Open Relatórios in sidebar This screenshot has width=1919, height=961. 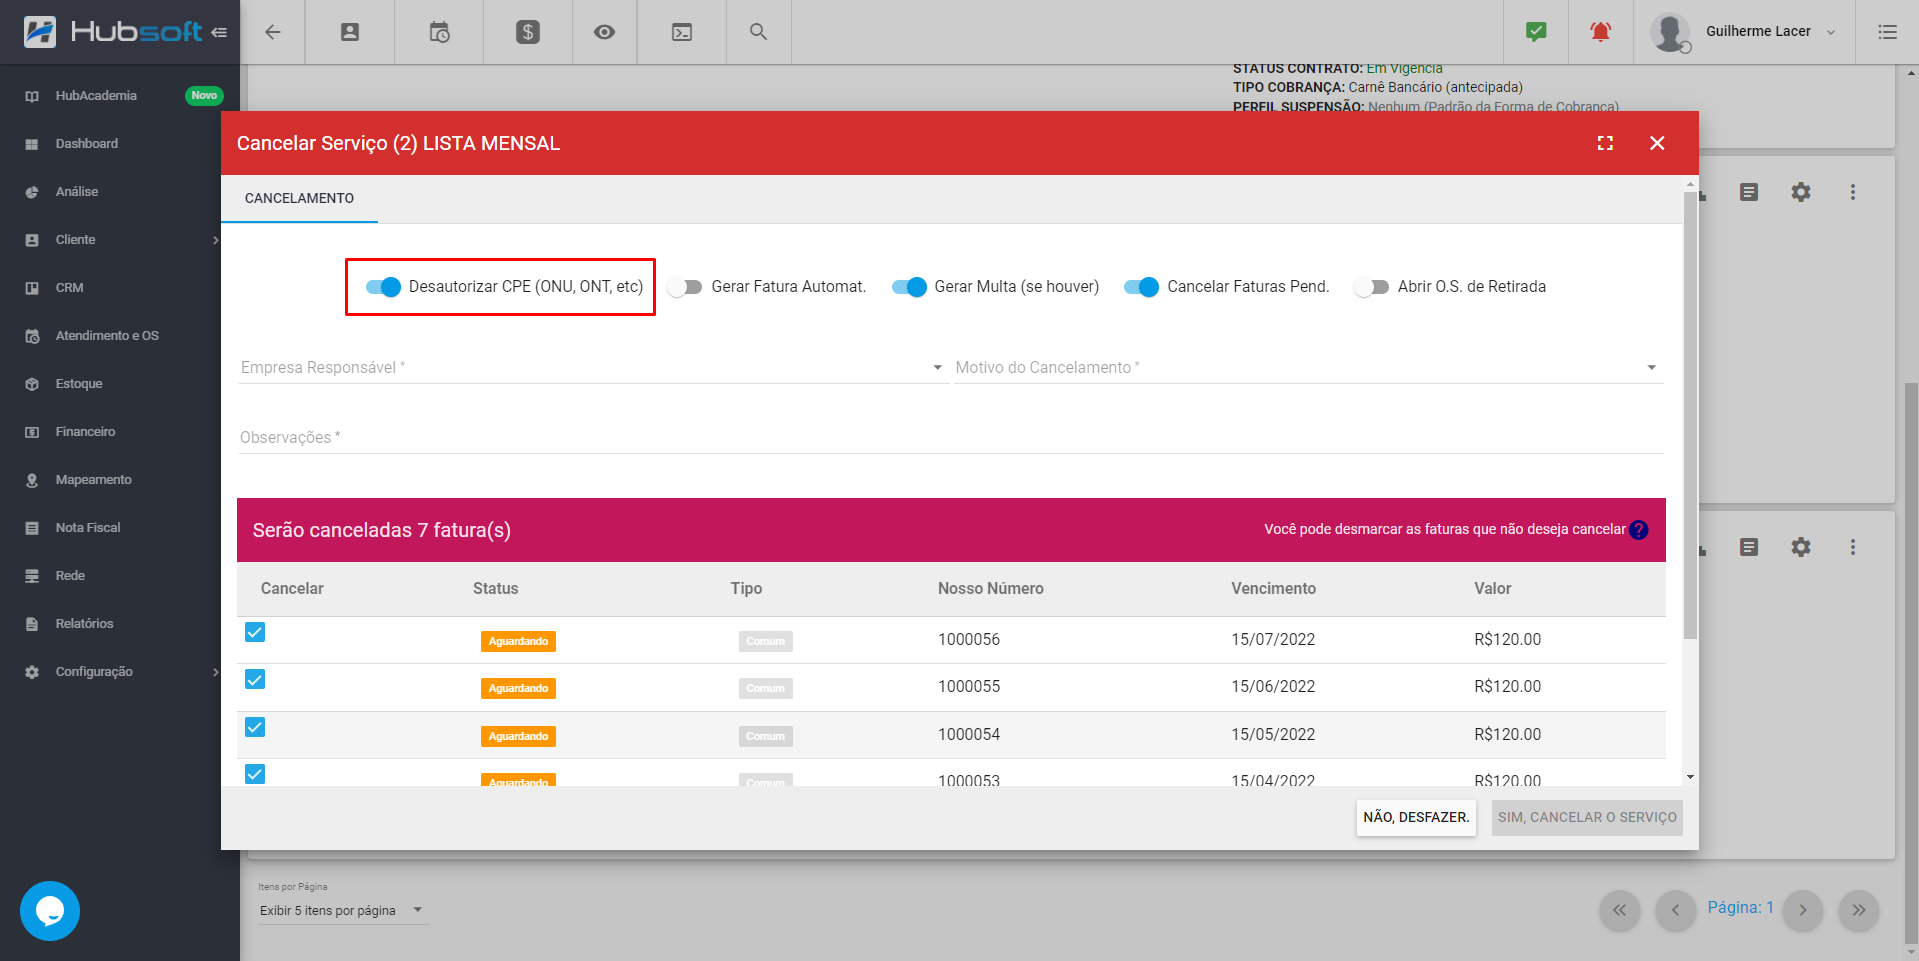click(120, 624)
